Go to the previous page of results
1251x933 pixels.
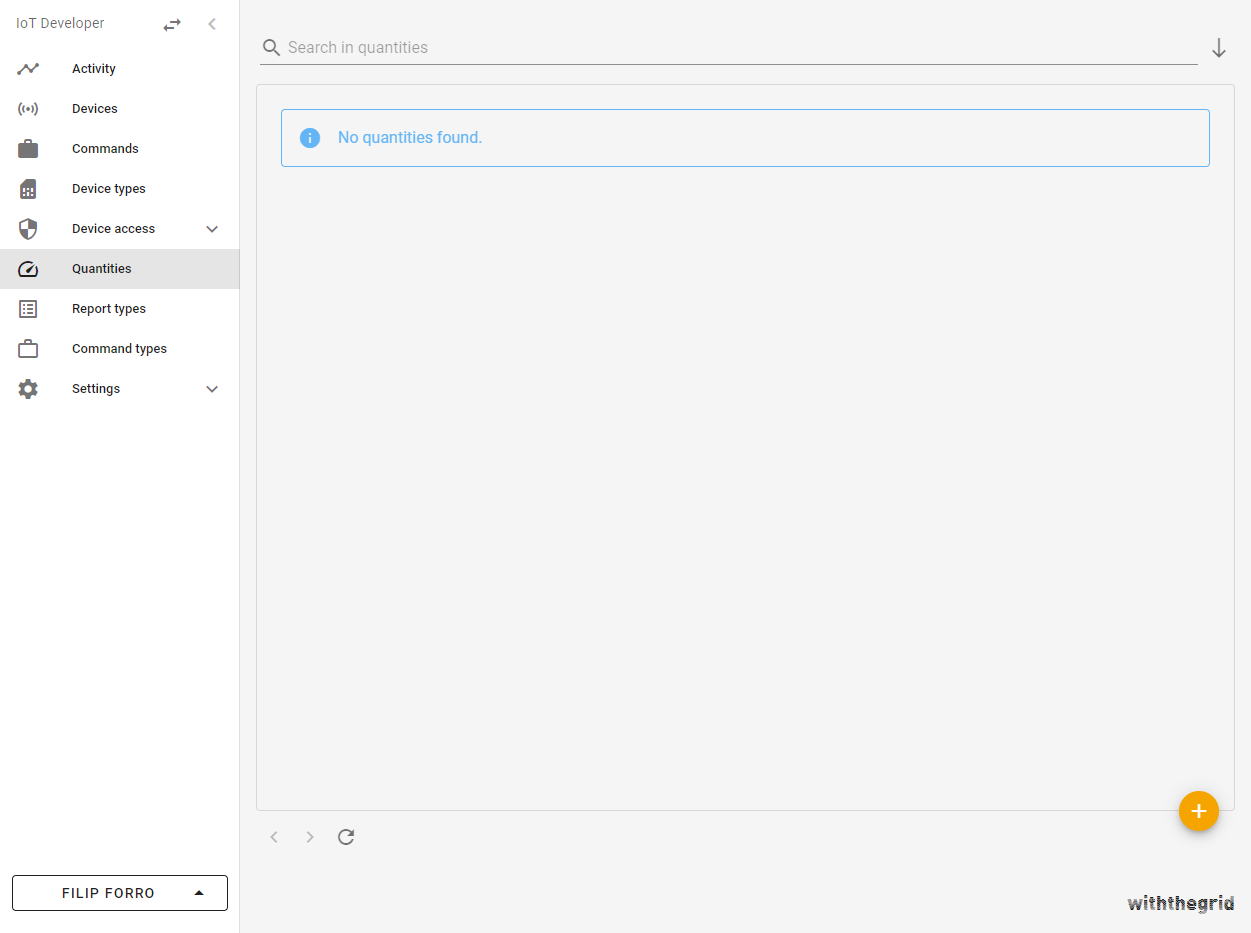(274, 837)
